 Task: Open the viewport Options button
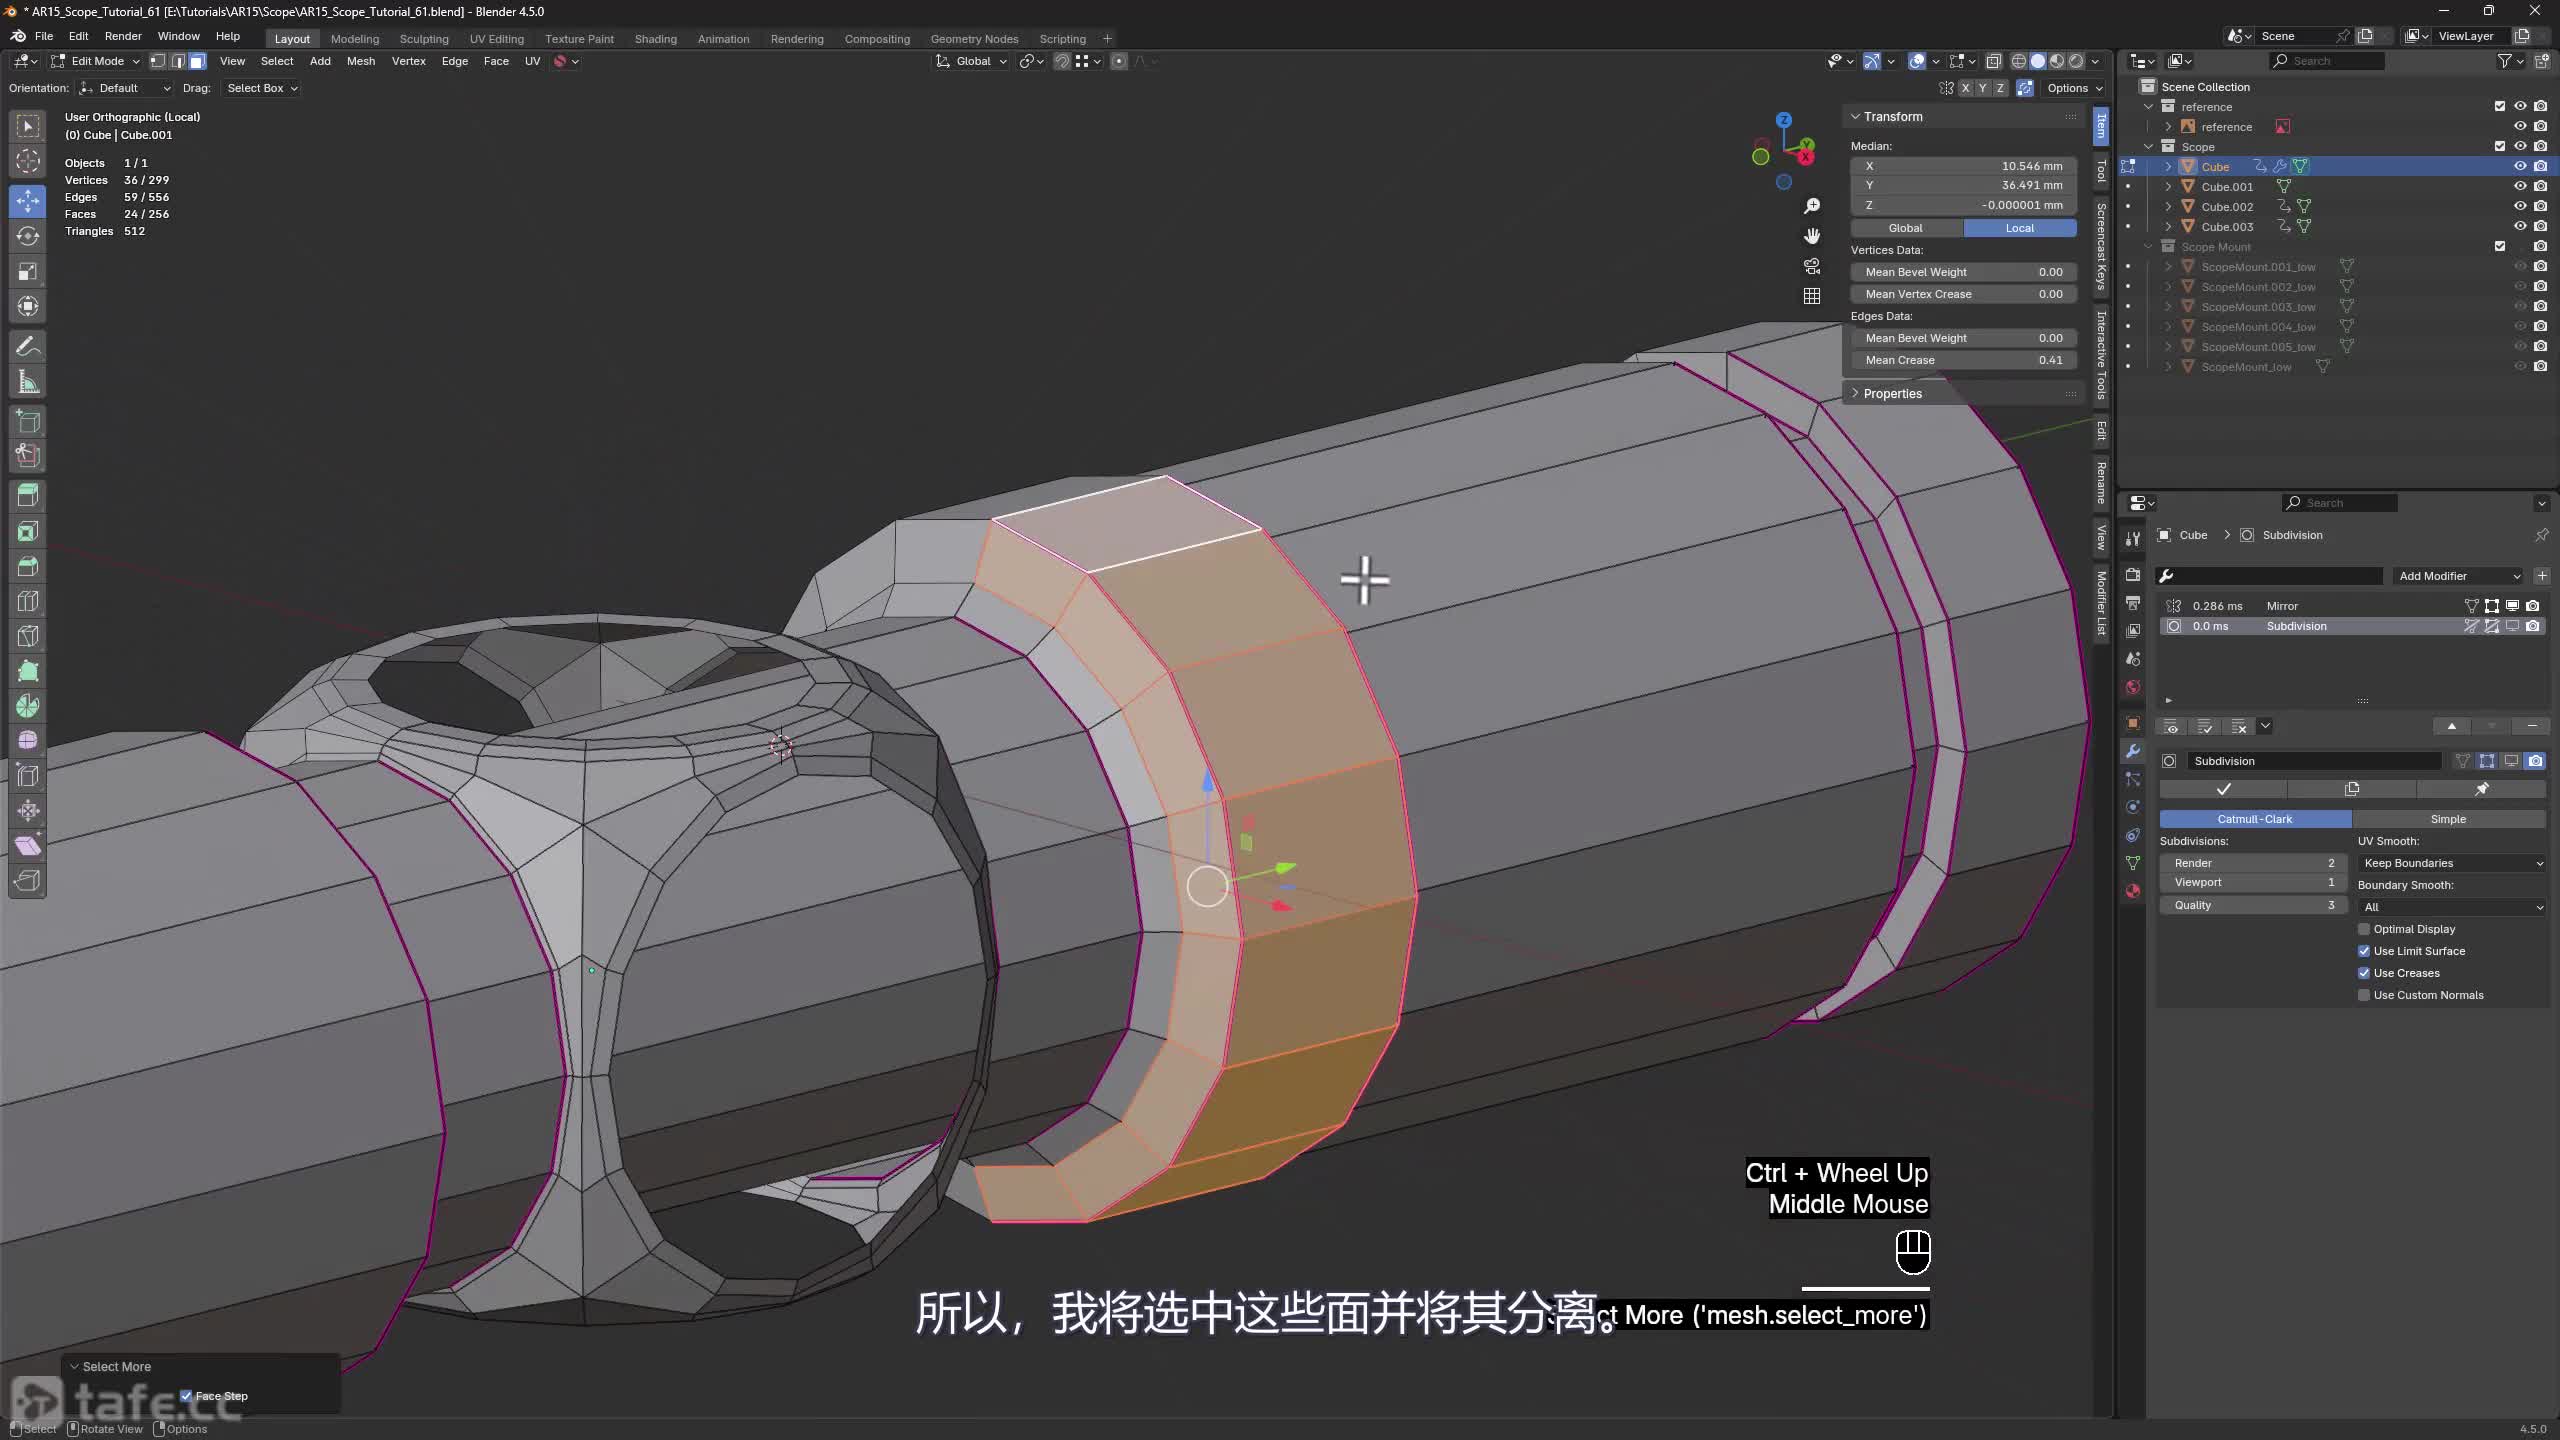[2074, 88]
